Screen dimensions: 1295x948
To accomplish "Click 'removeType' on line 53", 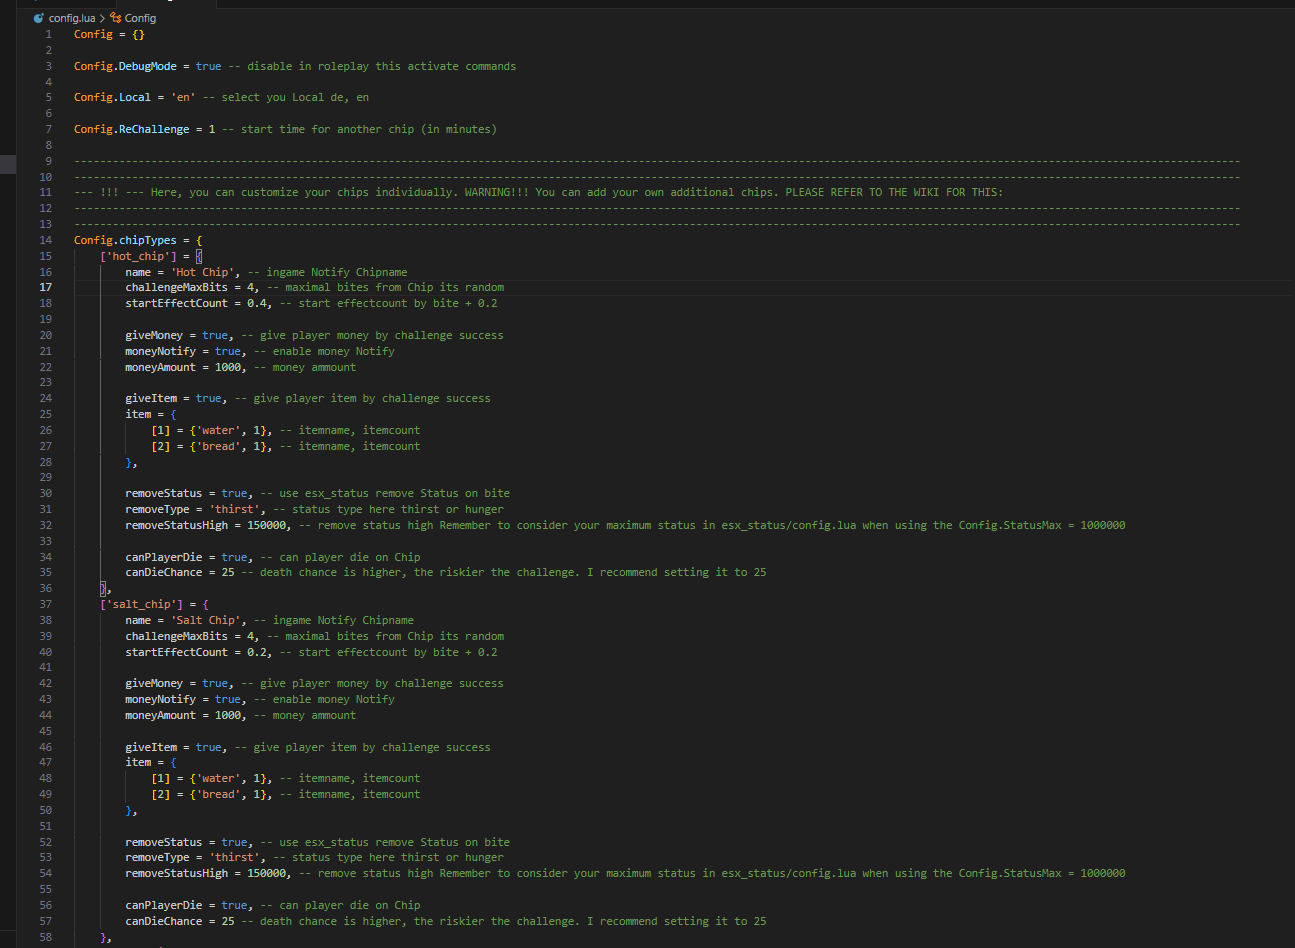I will coord(157,857).
